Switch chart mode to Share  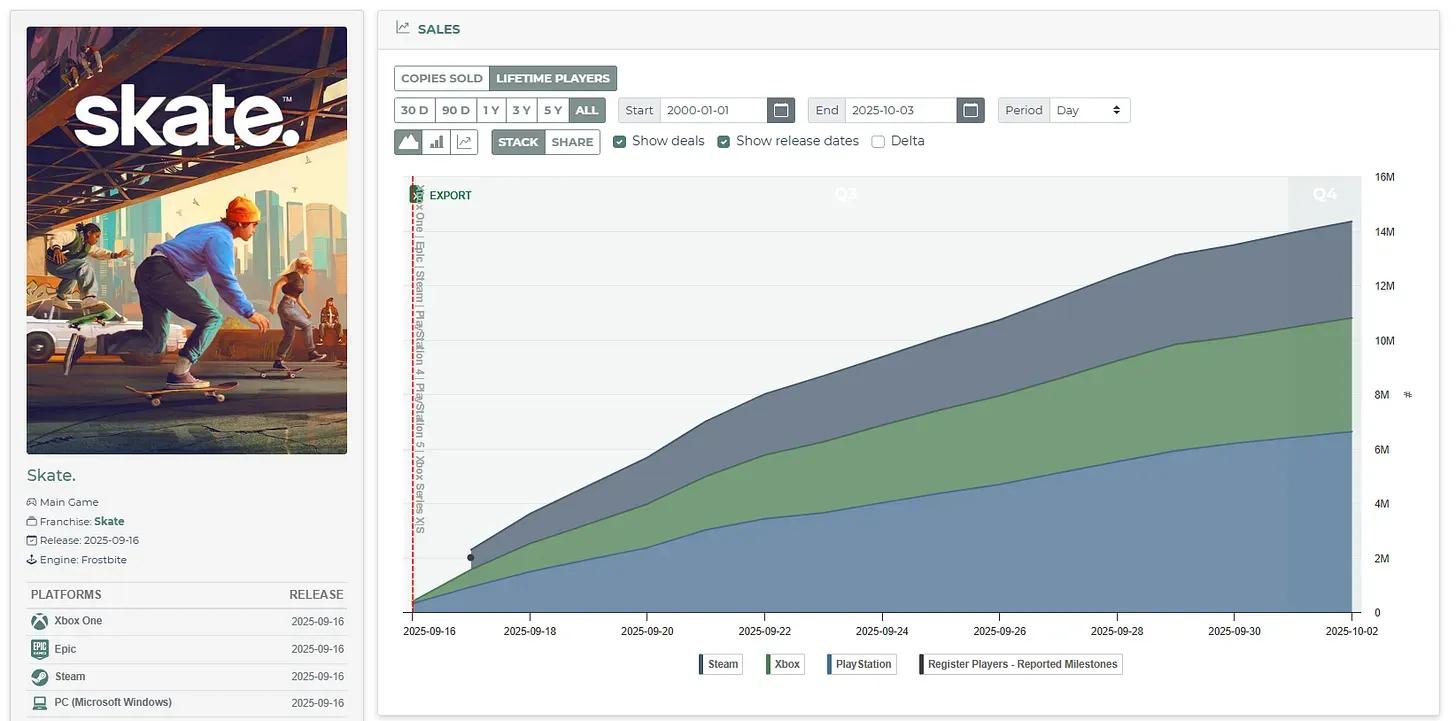[572, 142]
